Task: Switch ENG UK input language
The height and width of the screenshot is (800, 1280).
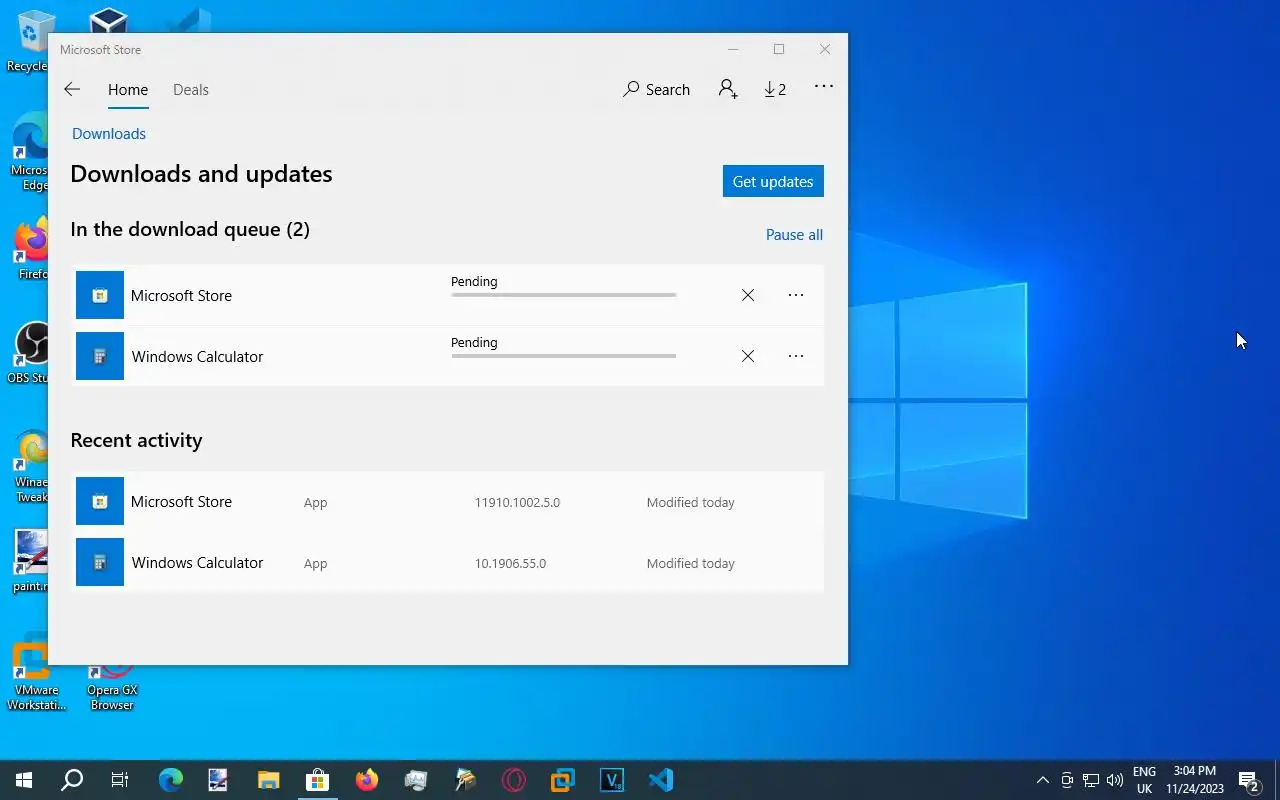Action: (1144, 780)
